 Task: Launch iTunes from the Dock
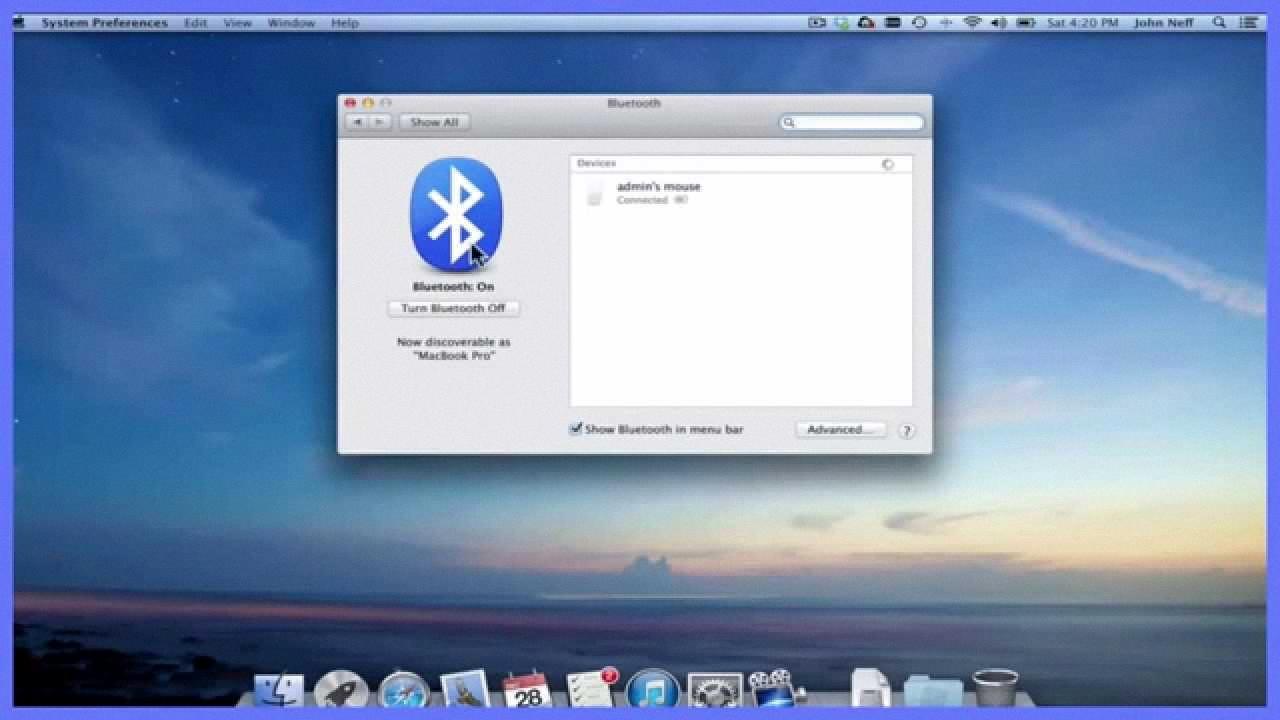point(653,688)
